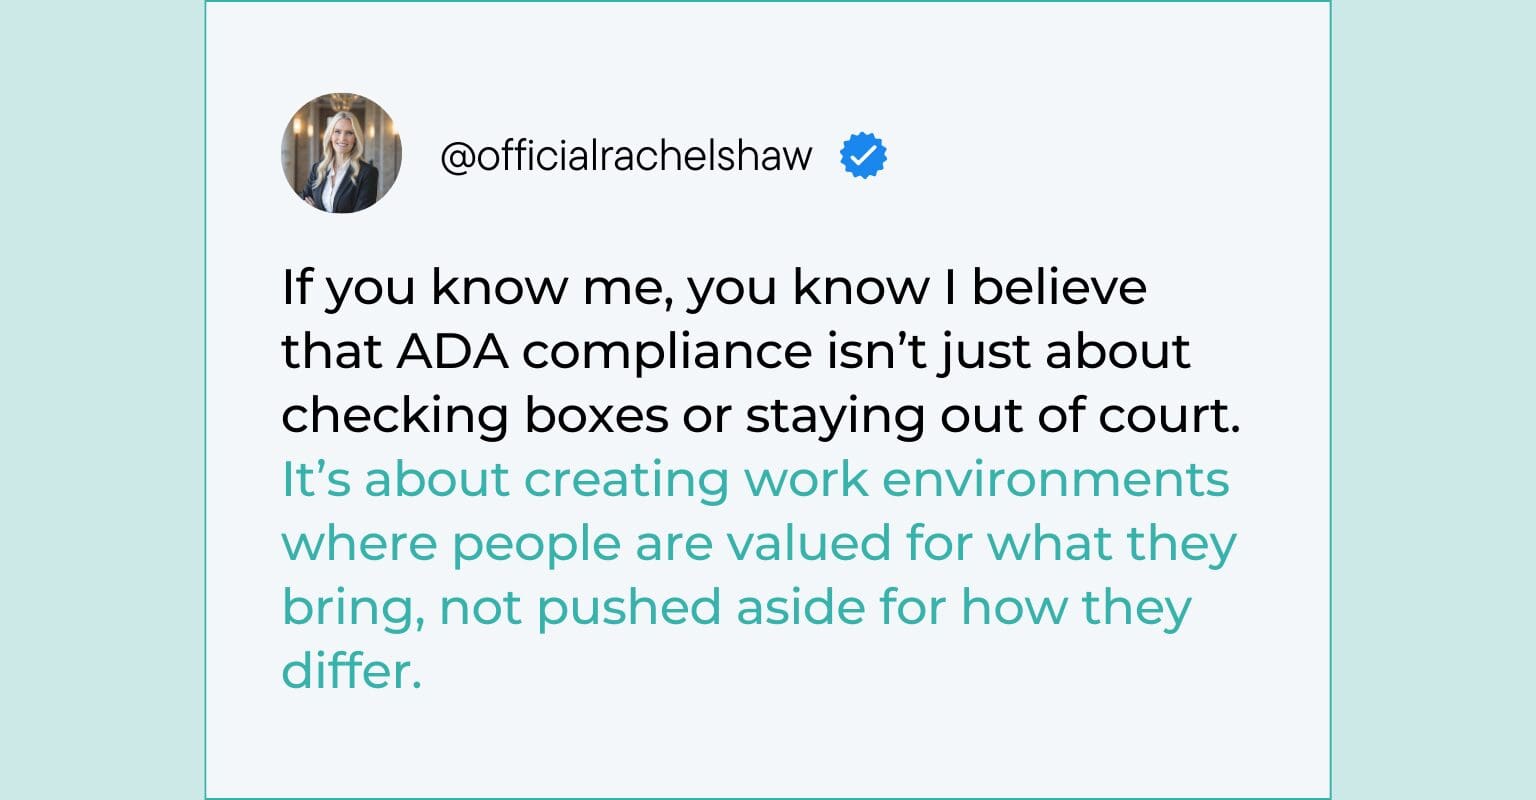Click the teal line "where people are valued for what they"
The height and width of the screenshot is (800, 1536).
759,545
